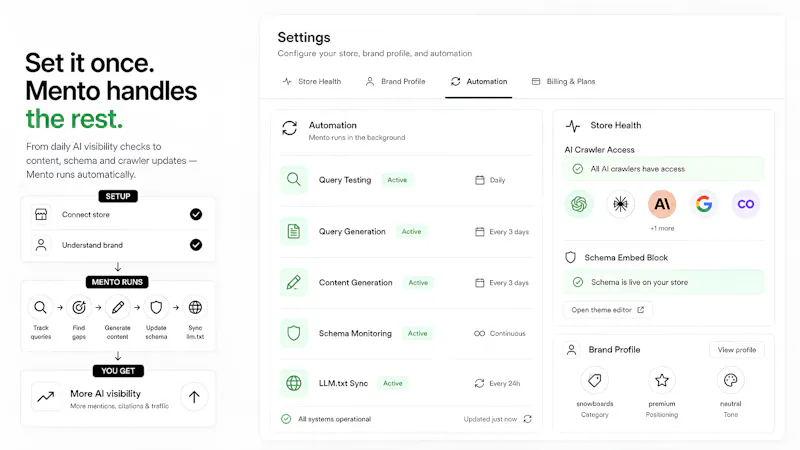The height and width of the screenshot is (450, 800).
Task: Click the View profile button
Action: [737, 350]
